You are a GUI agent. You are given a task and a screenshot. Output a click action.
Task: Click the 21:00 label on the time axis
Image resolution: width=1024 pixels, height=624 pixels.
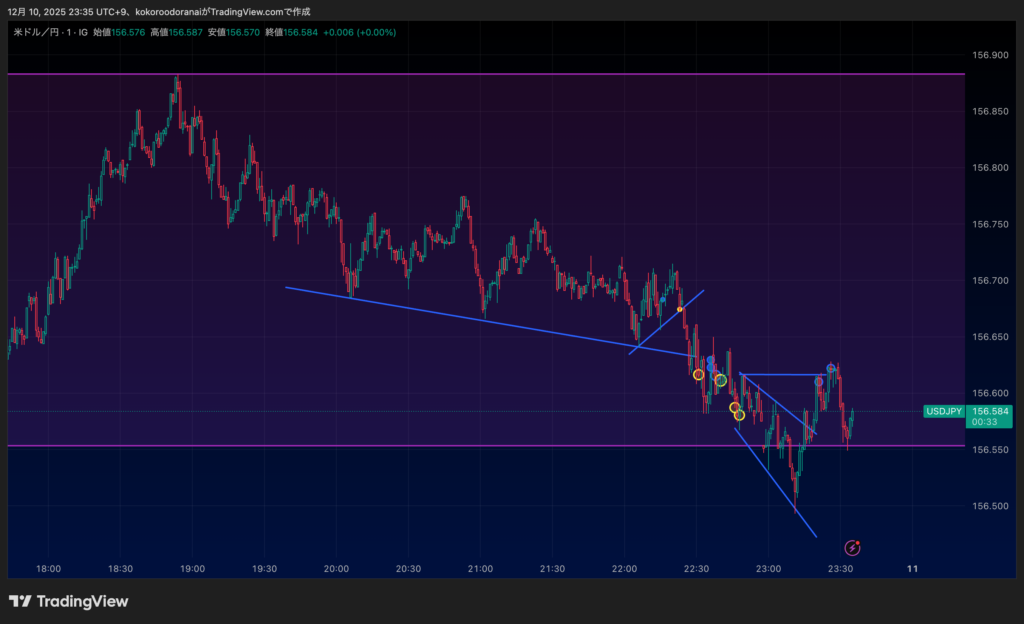pyautogui.click(x=480, y=568)
